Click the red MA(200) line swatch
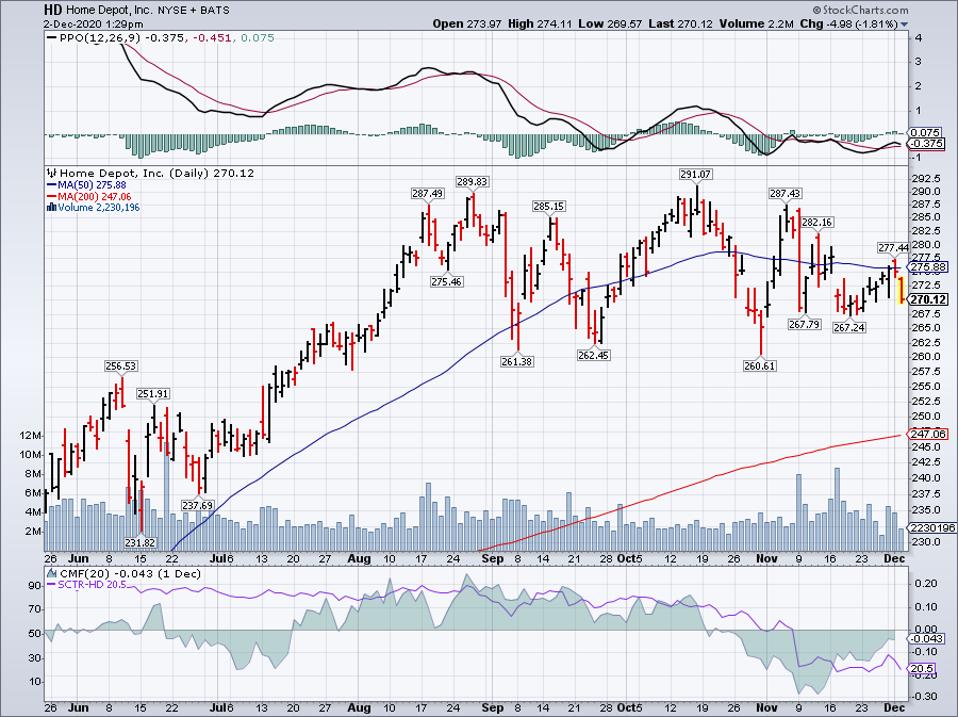958x717 pixels. tap(52, 197)
